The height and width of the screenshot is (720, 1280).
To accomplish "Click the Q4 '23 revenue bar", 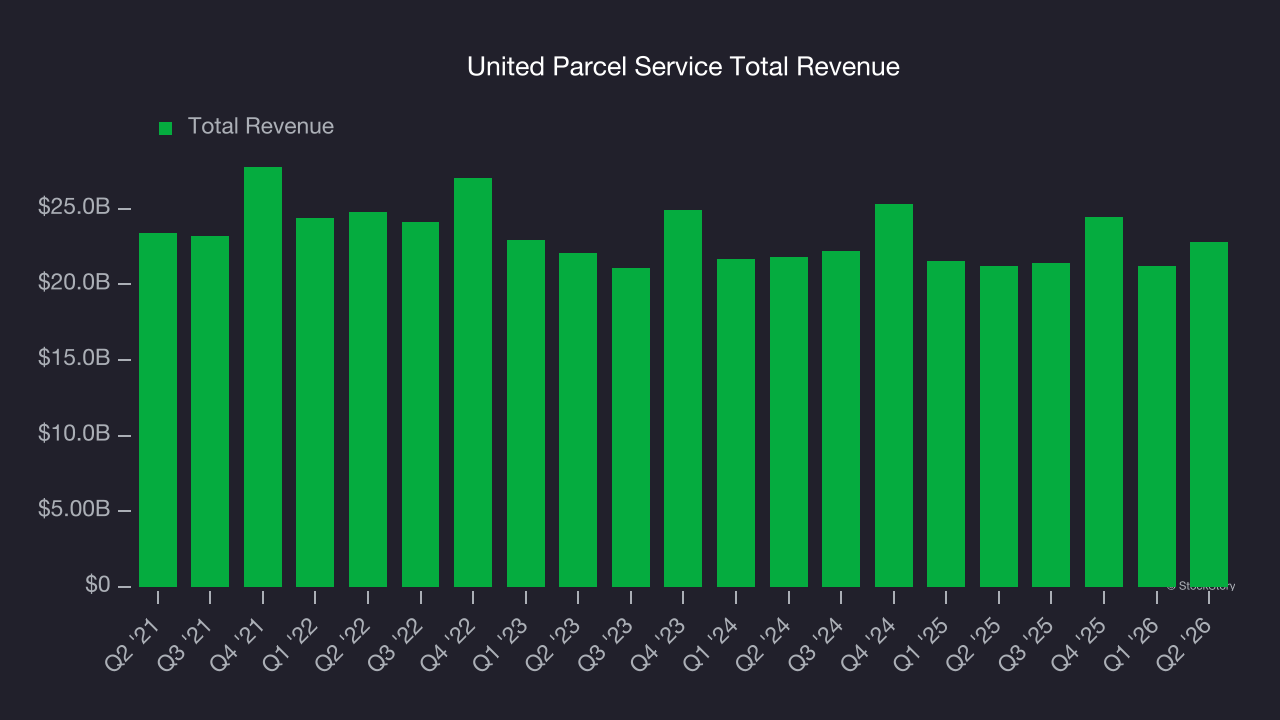I will (x=683, y=398).
